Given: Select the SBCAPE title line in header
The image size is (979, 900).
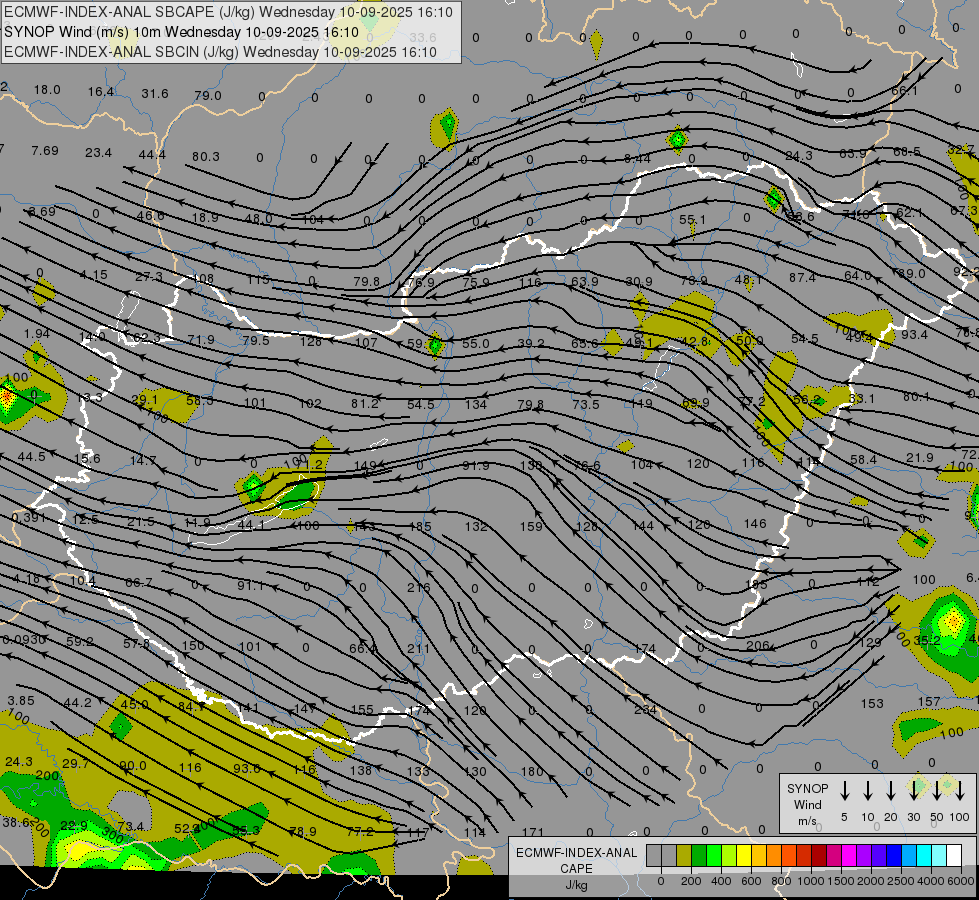Looking at the screenshot, I should (x=228, y=12).
